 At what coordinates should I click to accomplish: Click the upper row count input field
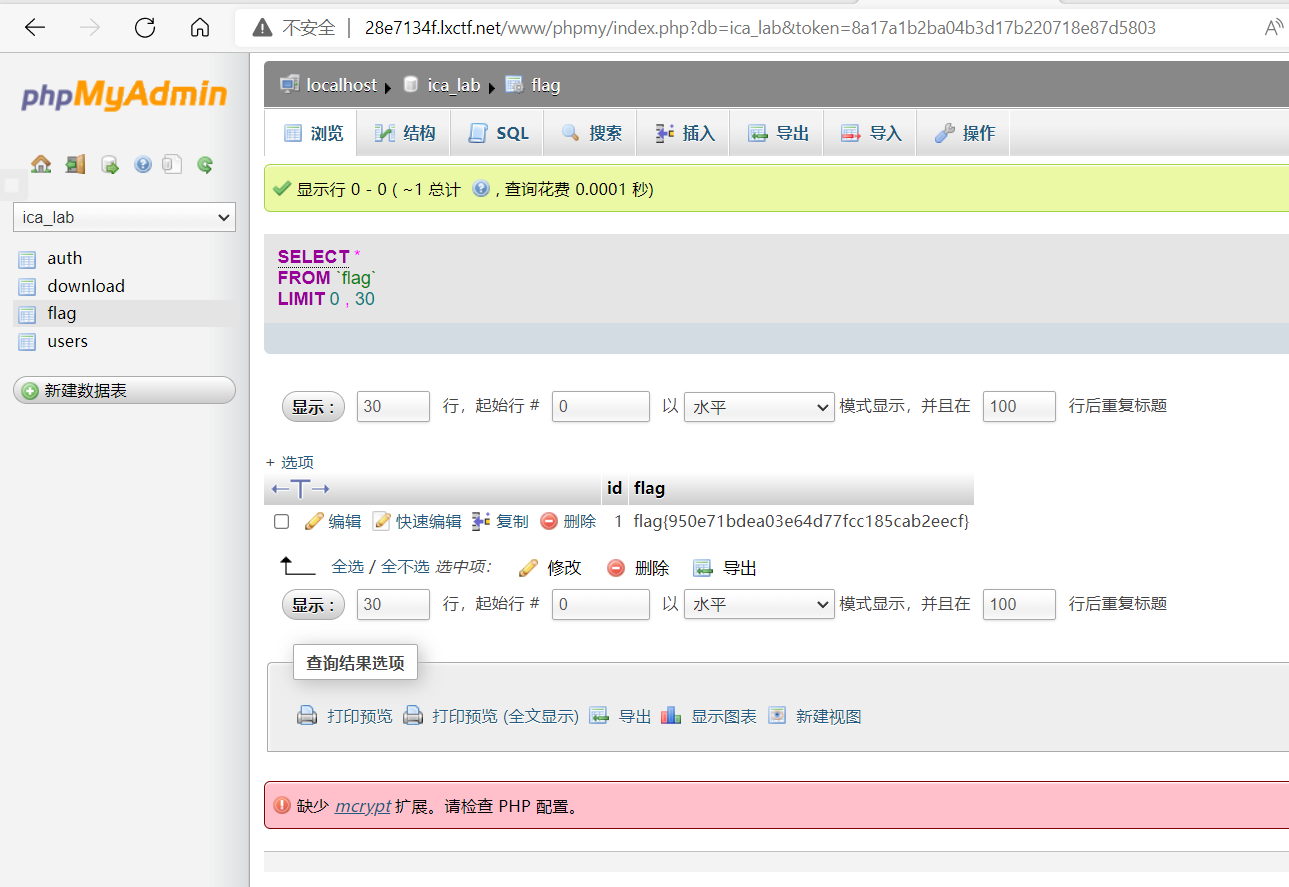(392, 406)
